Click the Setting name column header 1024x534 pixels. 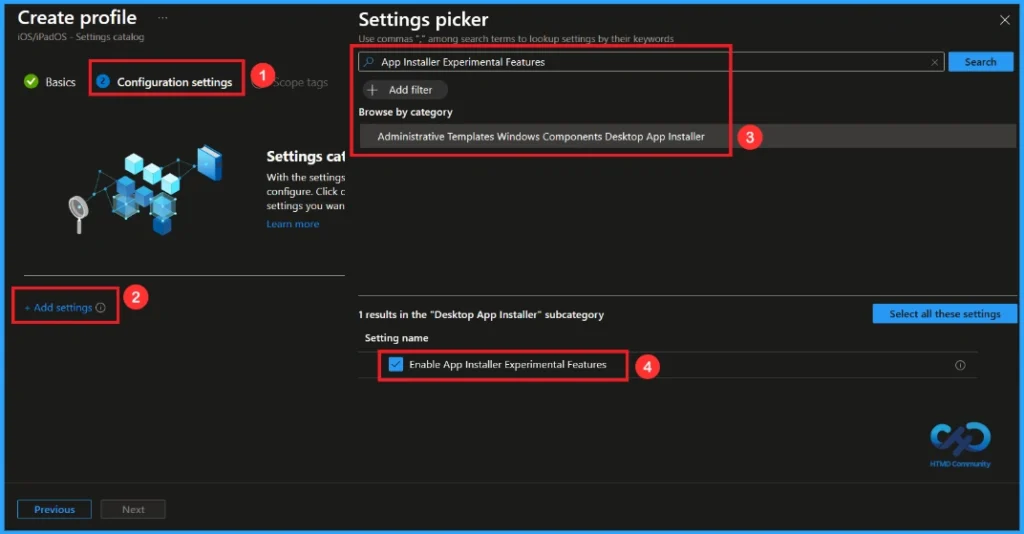pyautogui.click(x=396, y=338)
